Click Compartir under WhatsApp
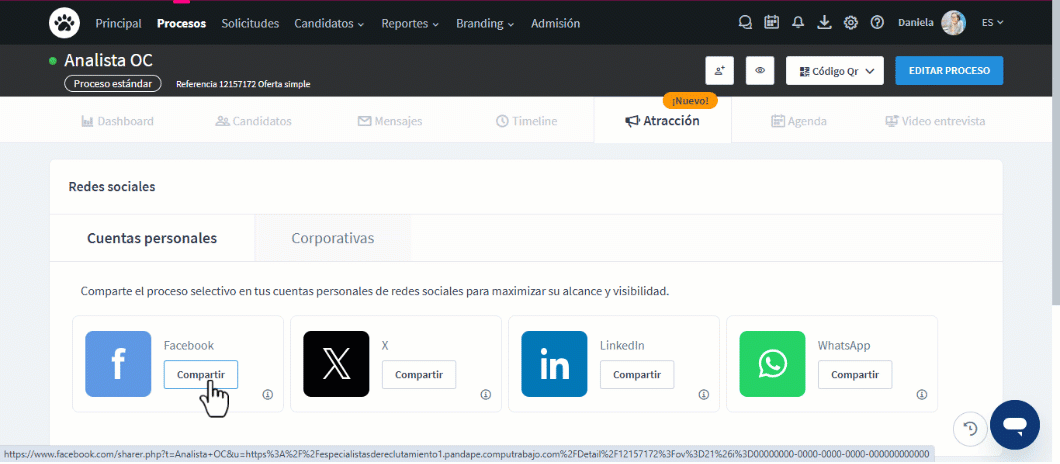 [855, 374]
